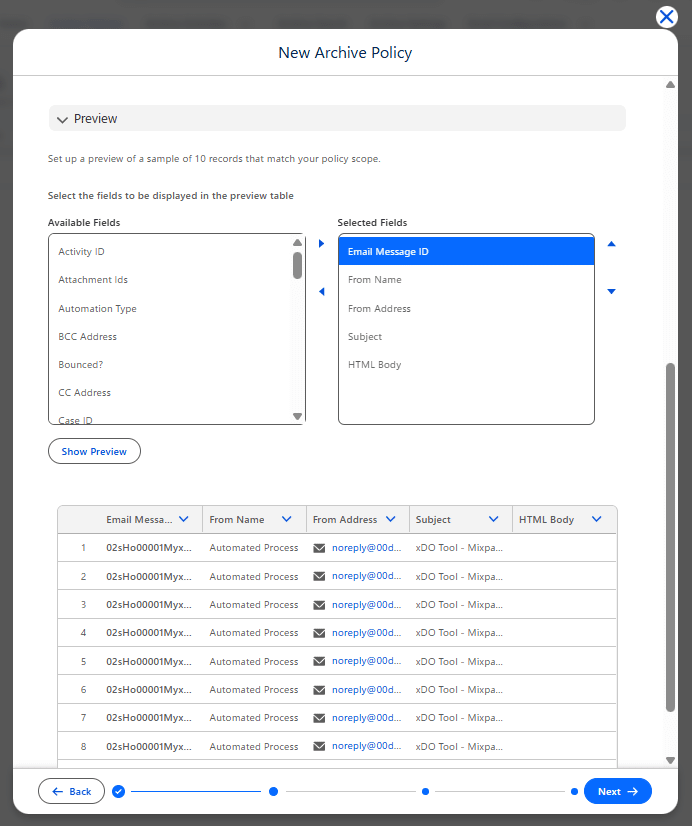Click the third step progress dot
692x826 pixels.
point(426,791)
